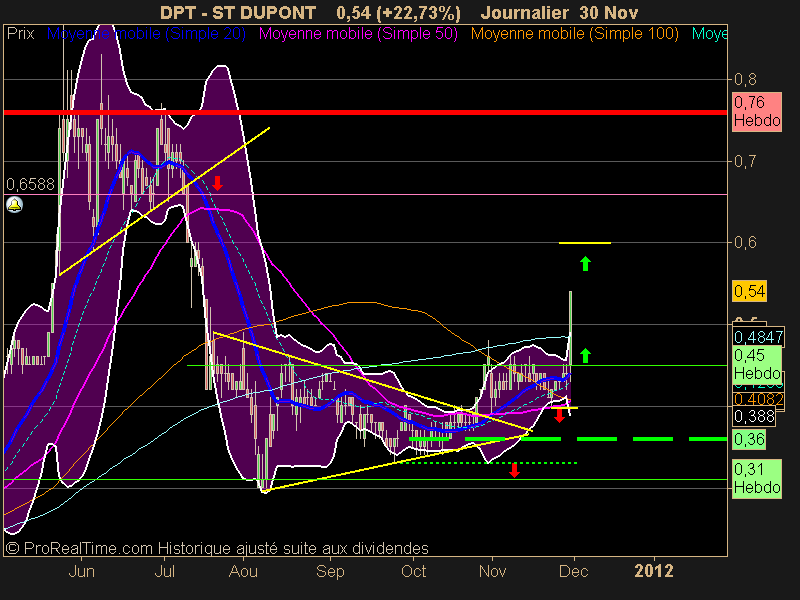
Task: Click the 'Nov' time axis label
Action: (x=492, y=571)
